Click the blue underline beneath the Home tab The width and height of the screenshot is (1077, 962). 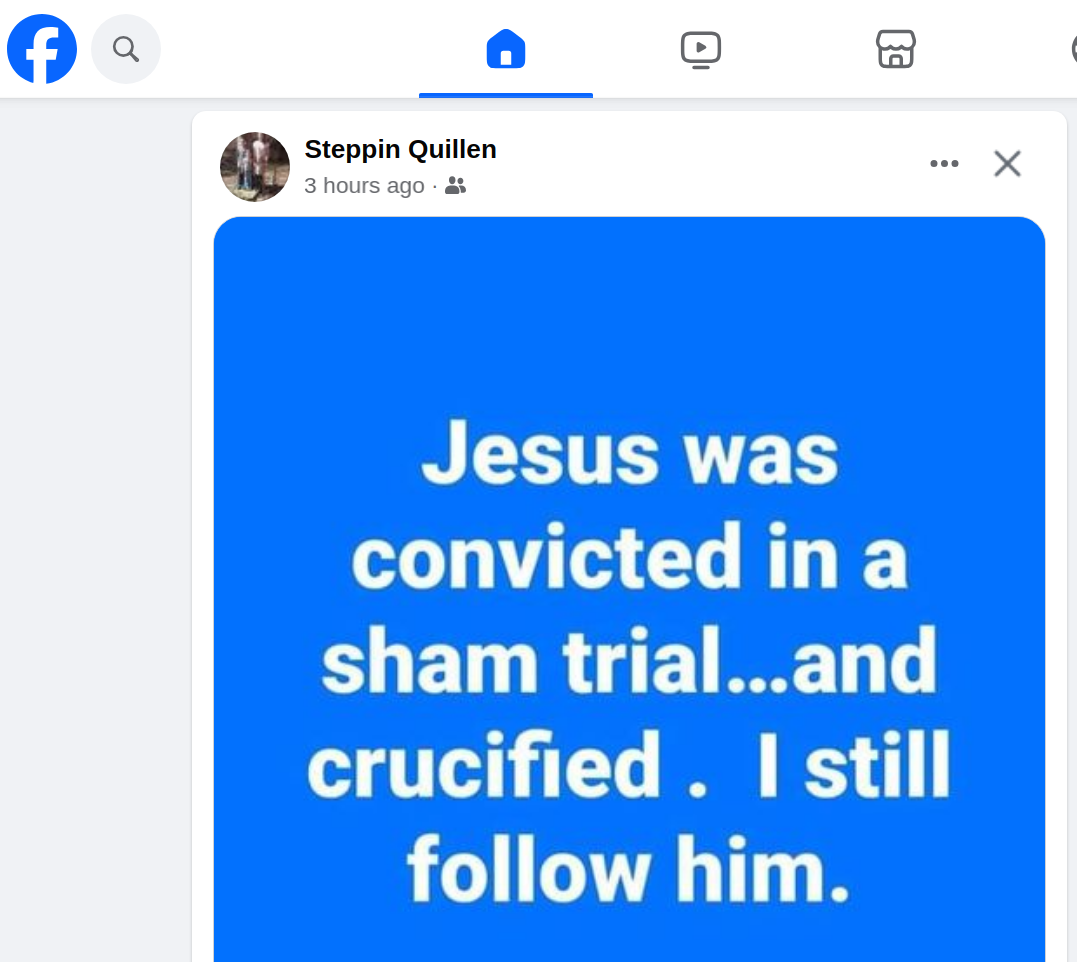tap(506, 95)
